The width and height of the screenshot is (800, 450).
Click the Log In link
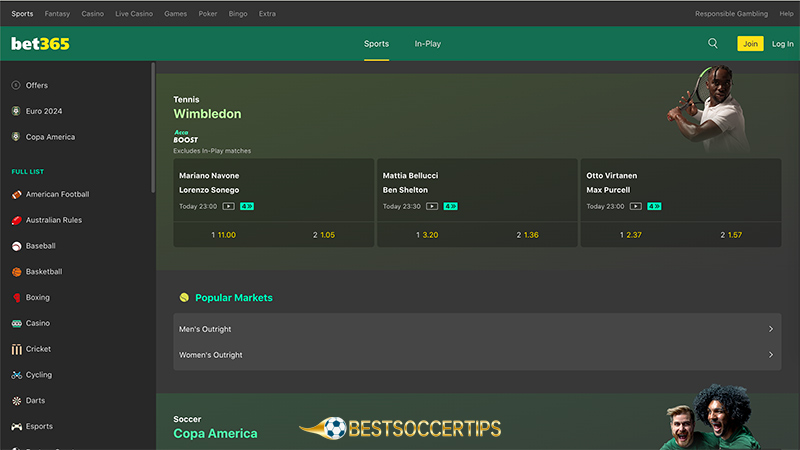coord(783,44)
